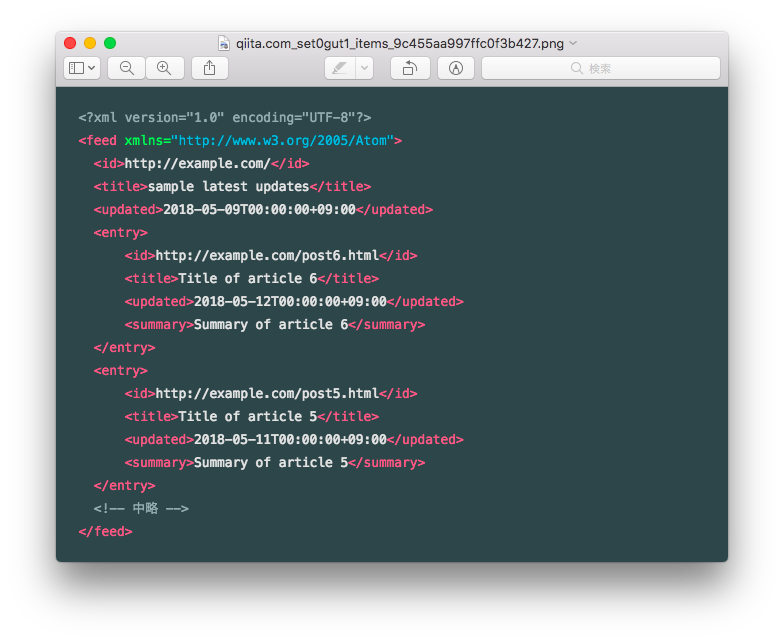
Task: Click the search magnifier icon in the field
Action: (x=576, y=68)
